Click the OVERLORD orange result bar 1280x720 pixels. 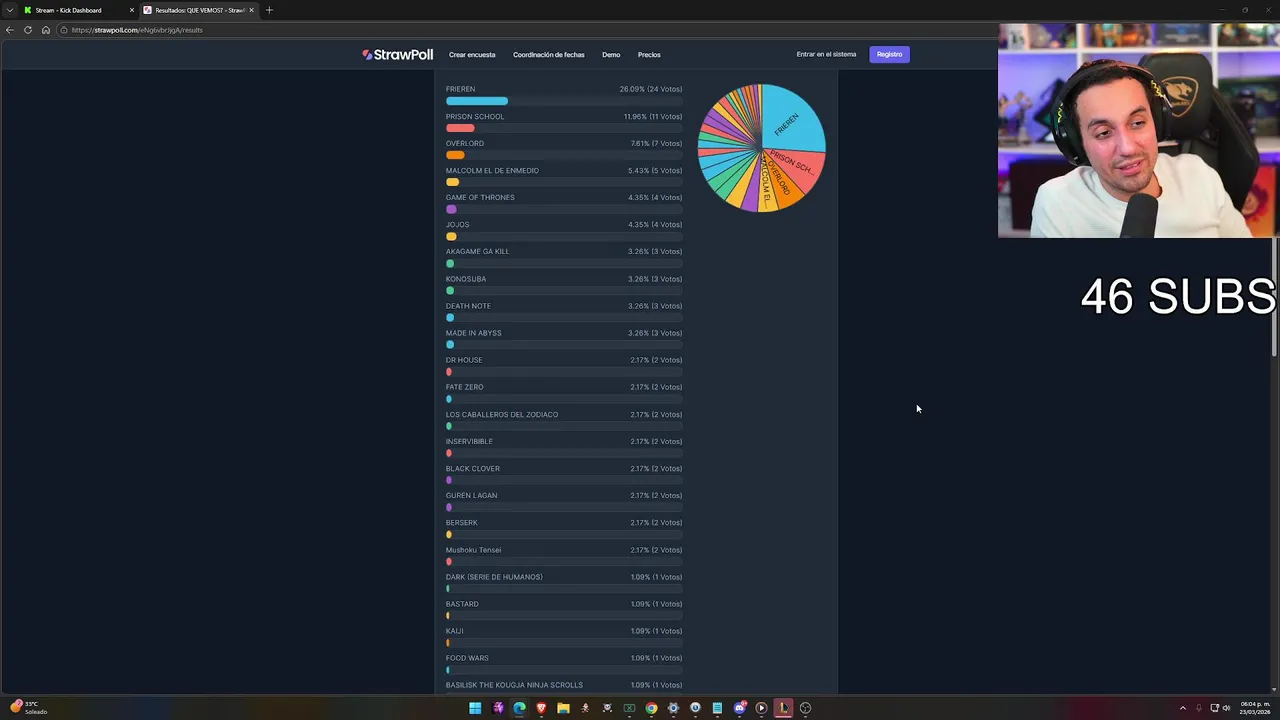pos(455,155)
